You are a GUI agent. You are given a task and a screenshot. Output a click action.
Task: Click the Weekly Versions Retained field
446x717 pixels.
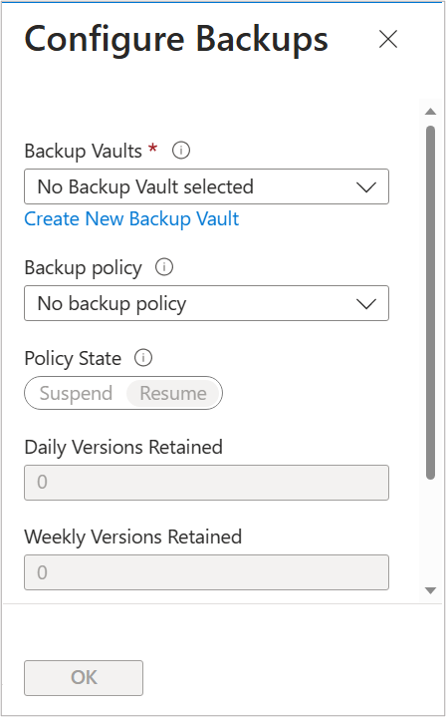click(206, 573)
